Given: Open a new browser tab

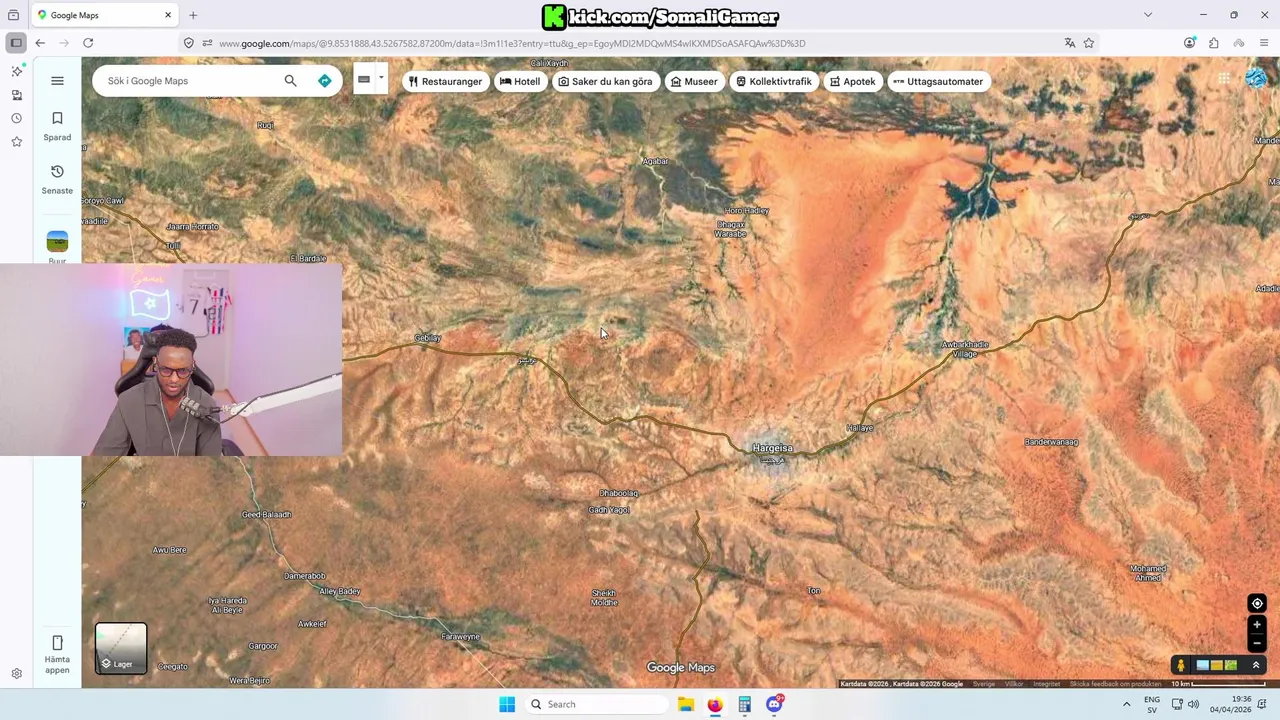Looking at the screenshot, I should (x=193, y=15).
